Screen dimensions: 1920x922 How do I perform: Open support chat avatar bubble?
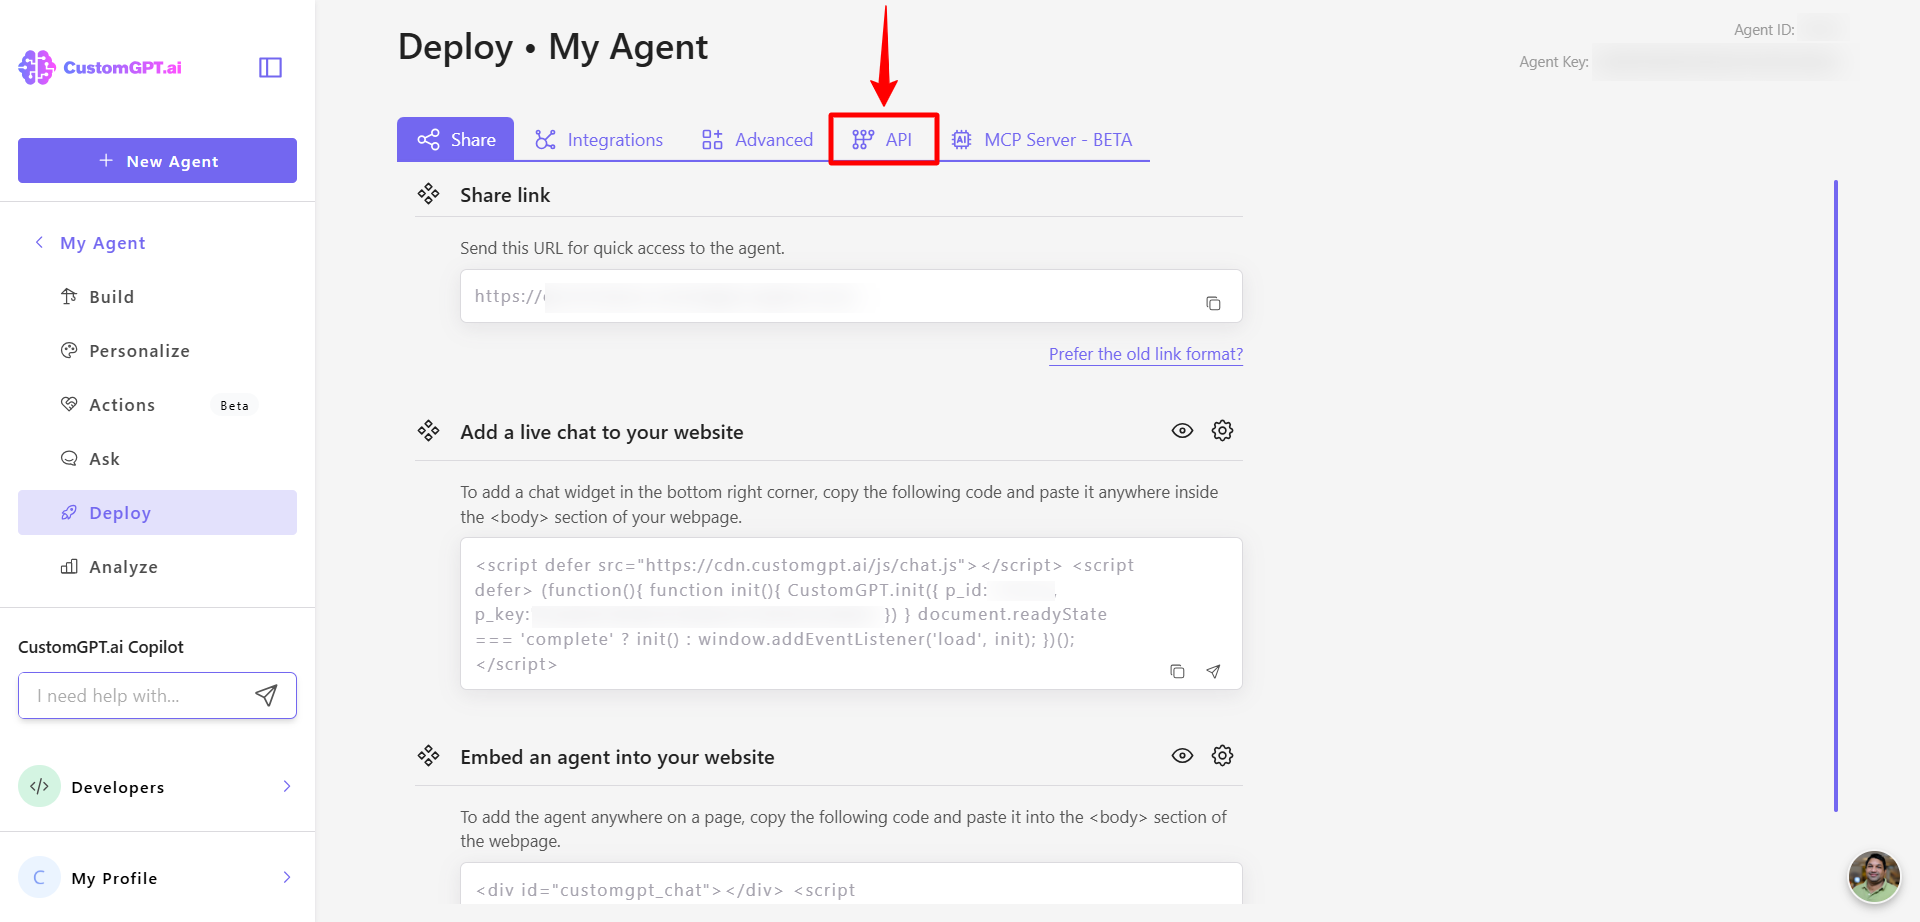click(1874, 877)
